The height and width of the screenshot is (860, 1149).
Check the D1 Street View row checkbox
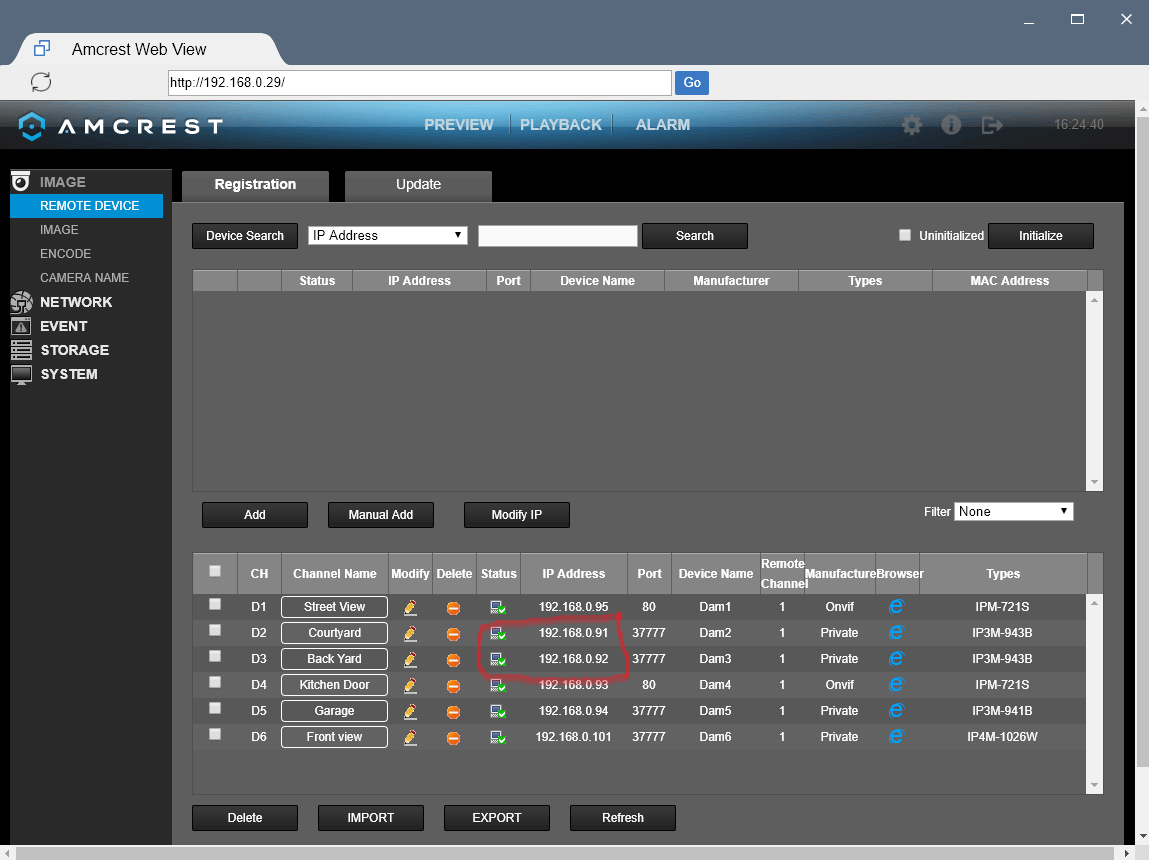[x=215, y=604]
